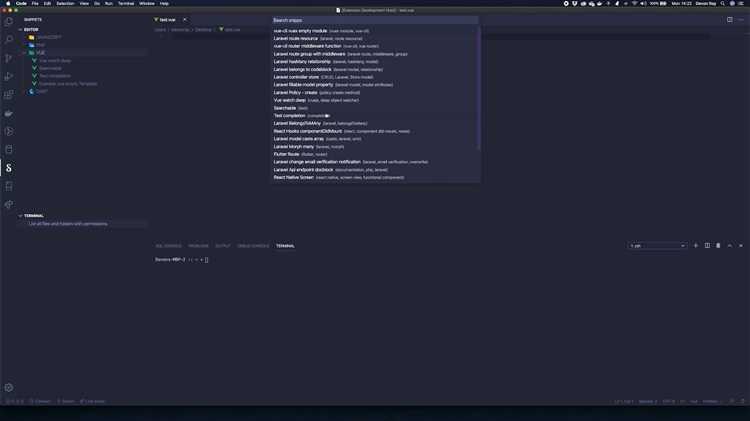This screenshot has width=750, height=421.
Task: Kill terminal with trash icon
Action: [x=718, y=245]
